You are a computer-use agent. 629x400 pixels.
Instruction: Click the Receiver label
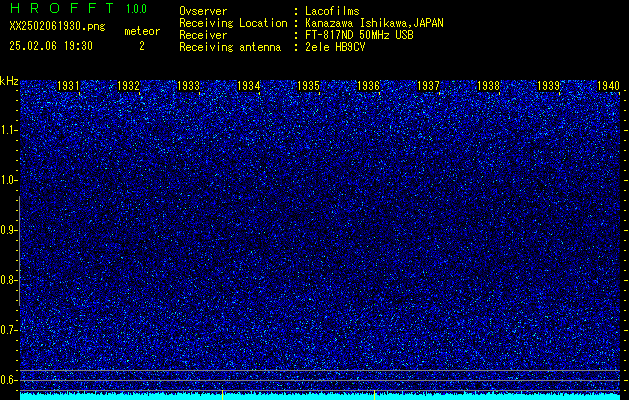[x=203, y=35]
